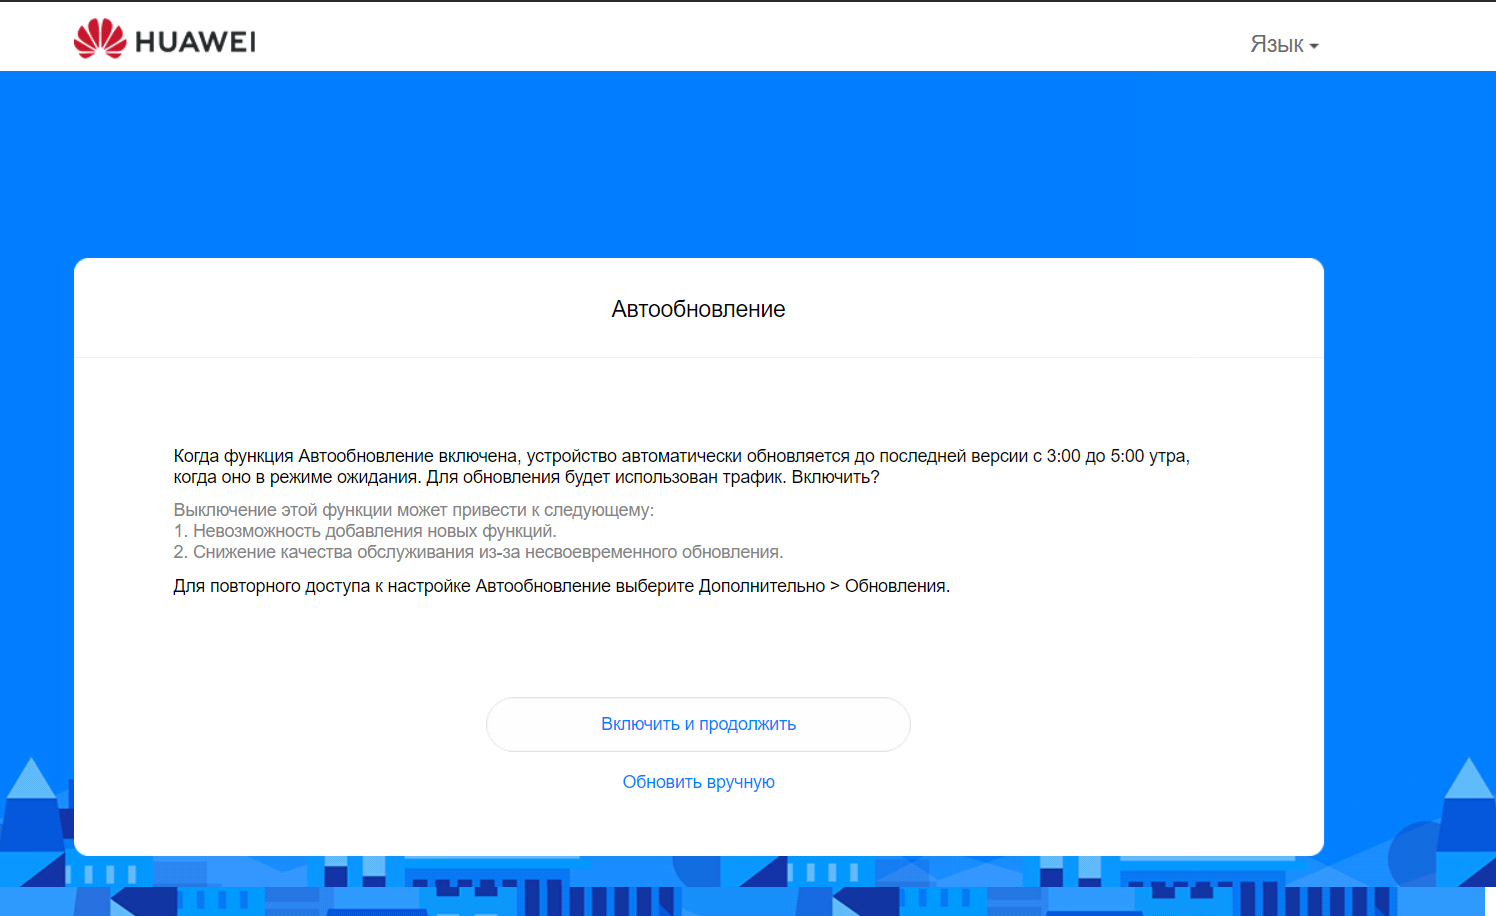This screenshot has width=1496, height=916.
Task: Click the caret arrow beside Язык
Action: click(1314, 46)
